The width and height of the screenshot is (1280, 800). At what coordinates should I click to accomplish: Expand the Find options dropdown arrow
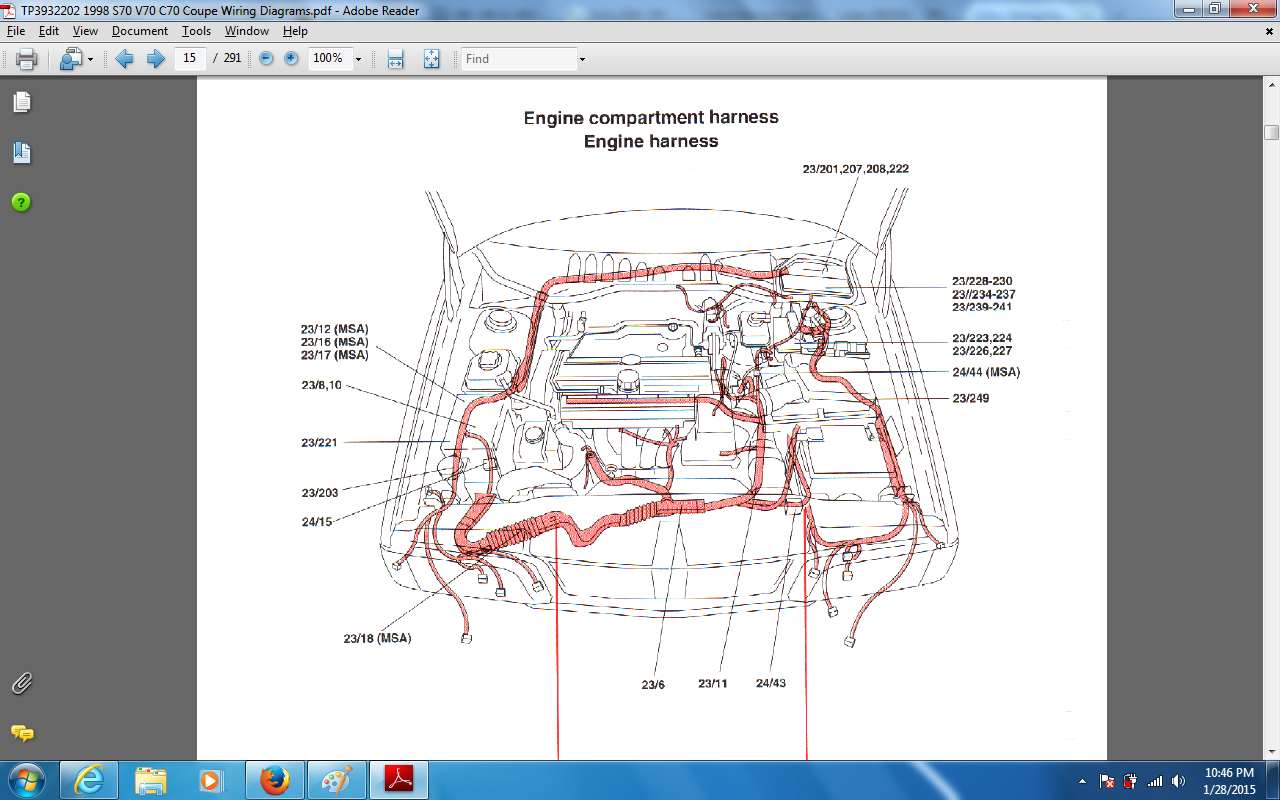coord(582,59)
